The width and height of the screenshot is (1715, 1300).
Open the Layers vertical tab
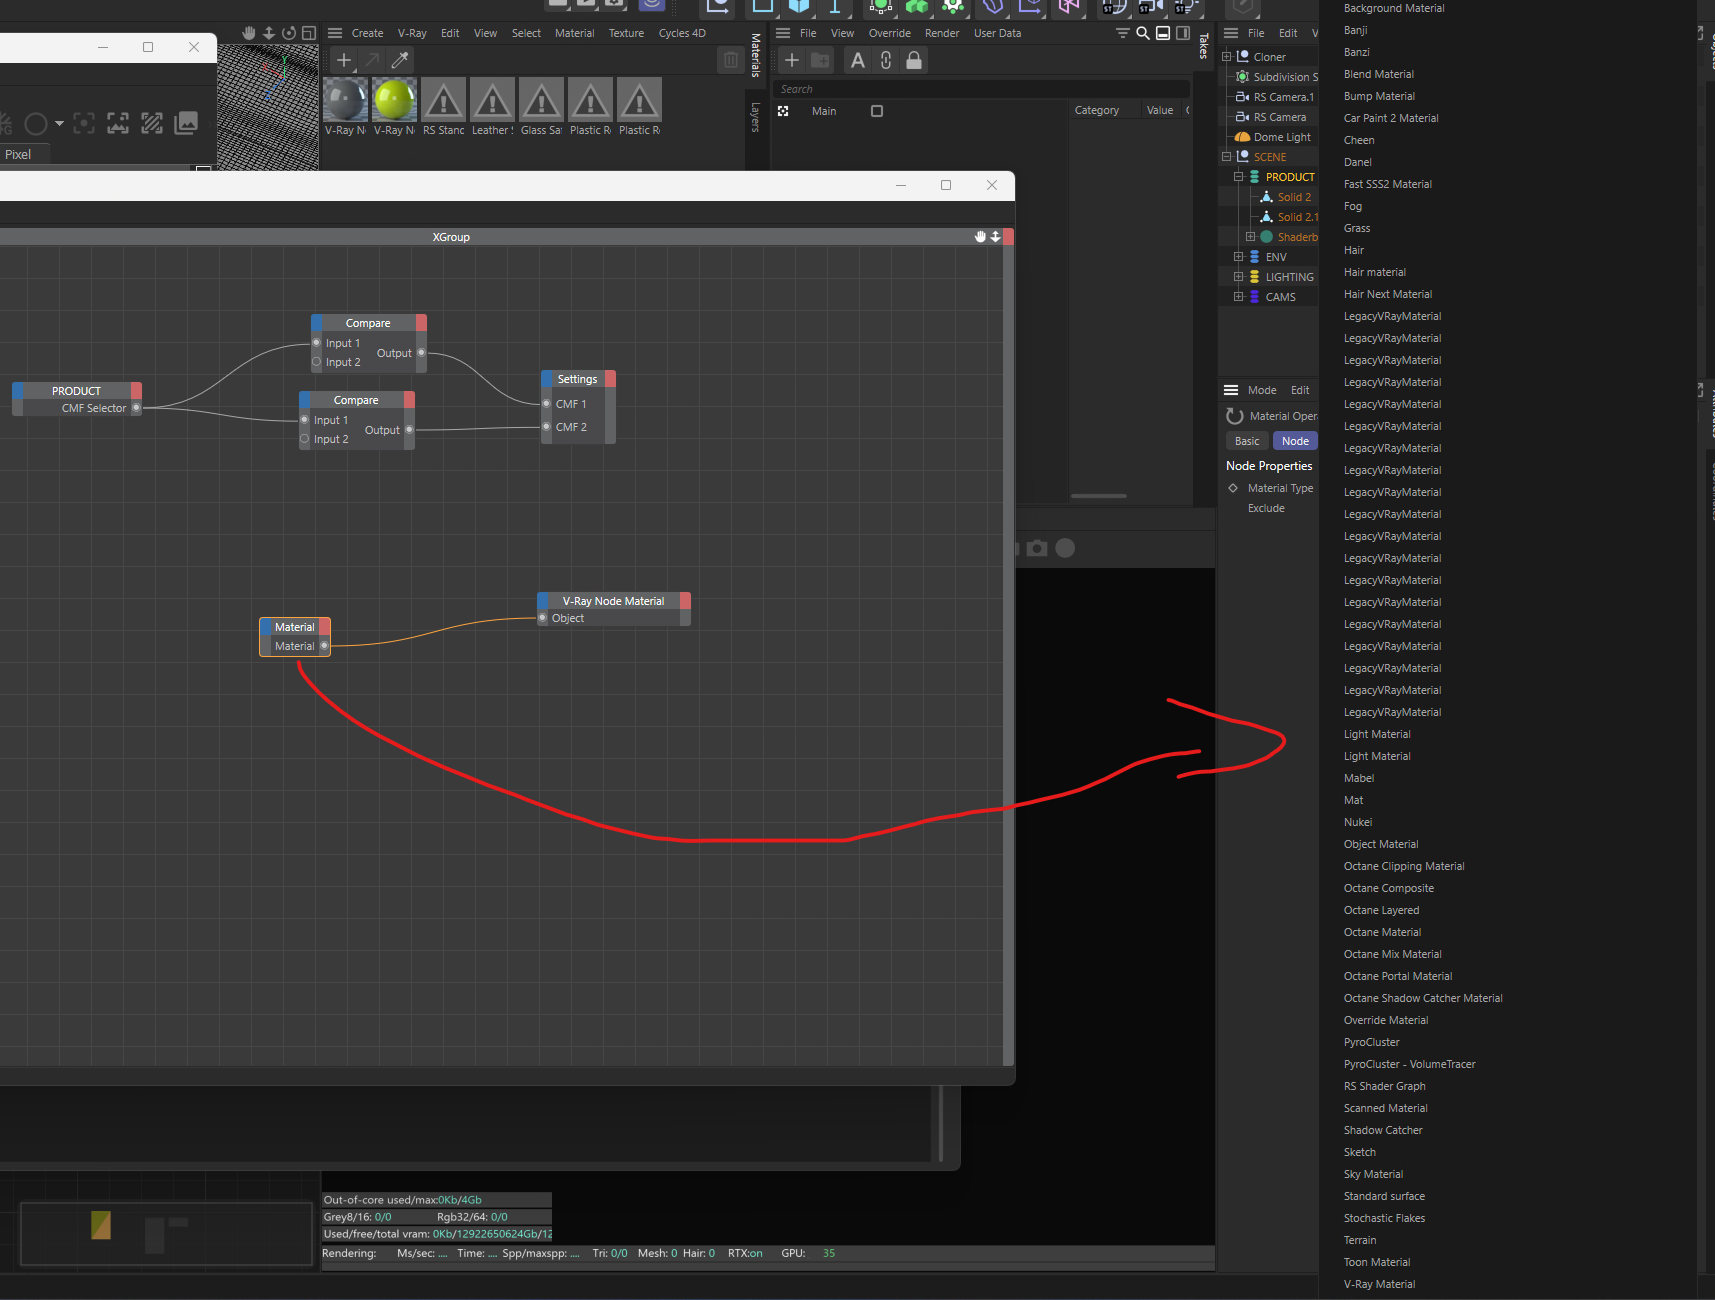coord(755,117)
